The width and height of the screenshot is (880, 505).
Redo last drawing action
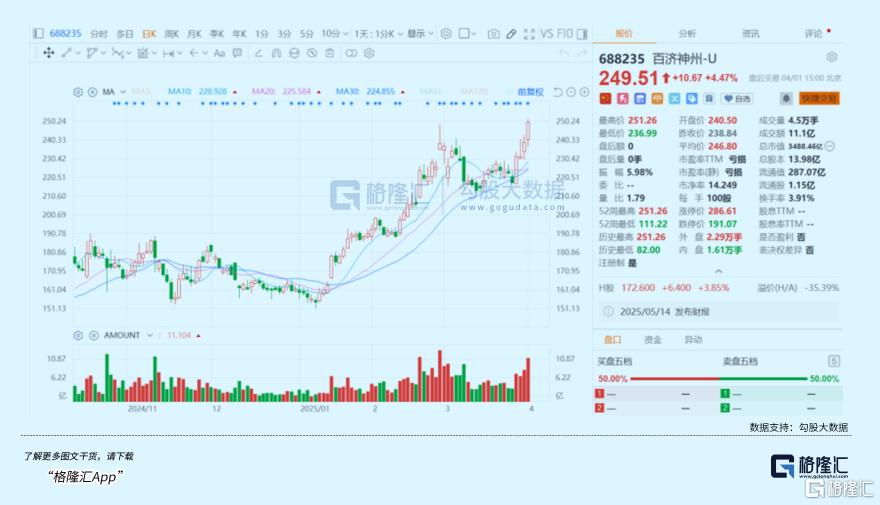pos(582,53)
